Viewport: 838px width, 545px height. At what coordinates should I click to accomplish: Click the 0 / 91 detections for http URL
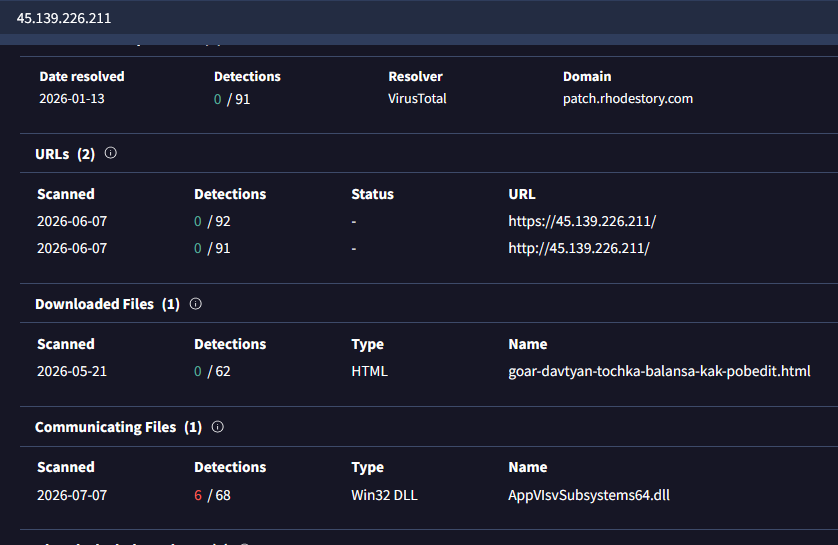212,248
